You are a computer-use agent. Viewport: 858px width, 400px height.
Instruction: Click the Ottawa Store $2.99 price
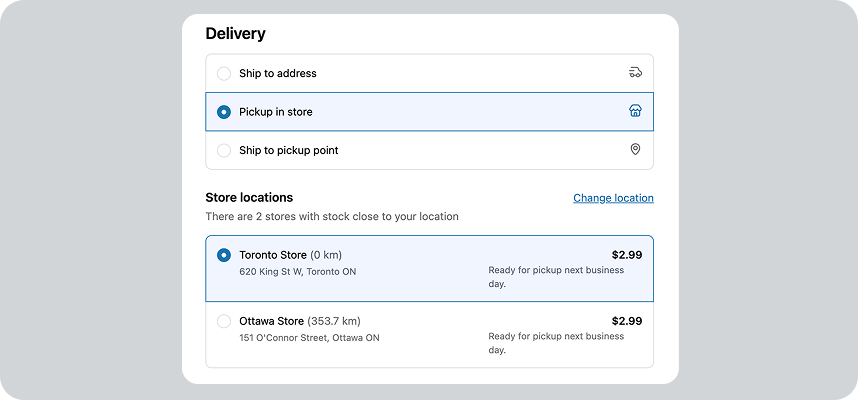tap(627, 321)
